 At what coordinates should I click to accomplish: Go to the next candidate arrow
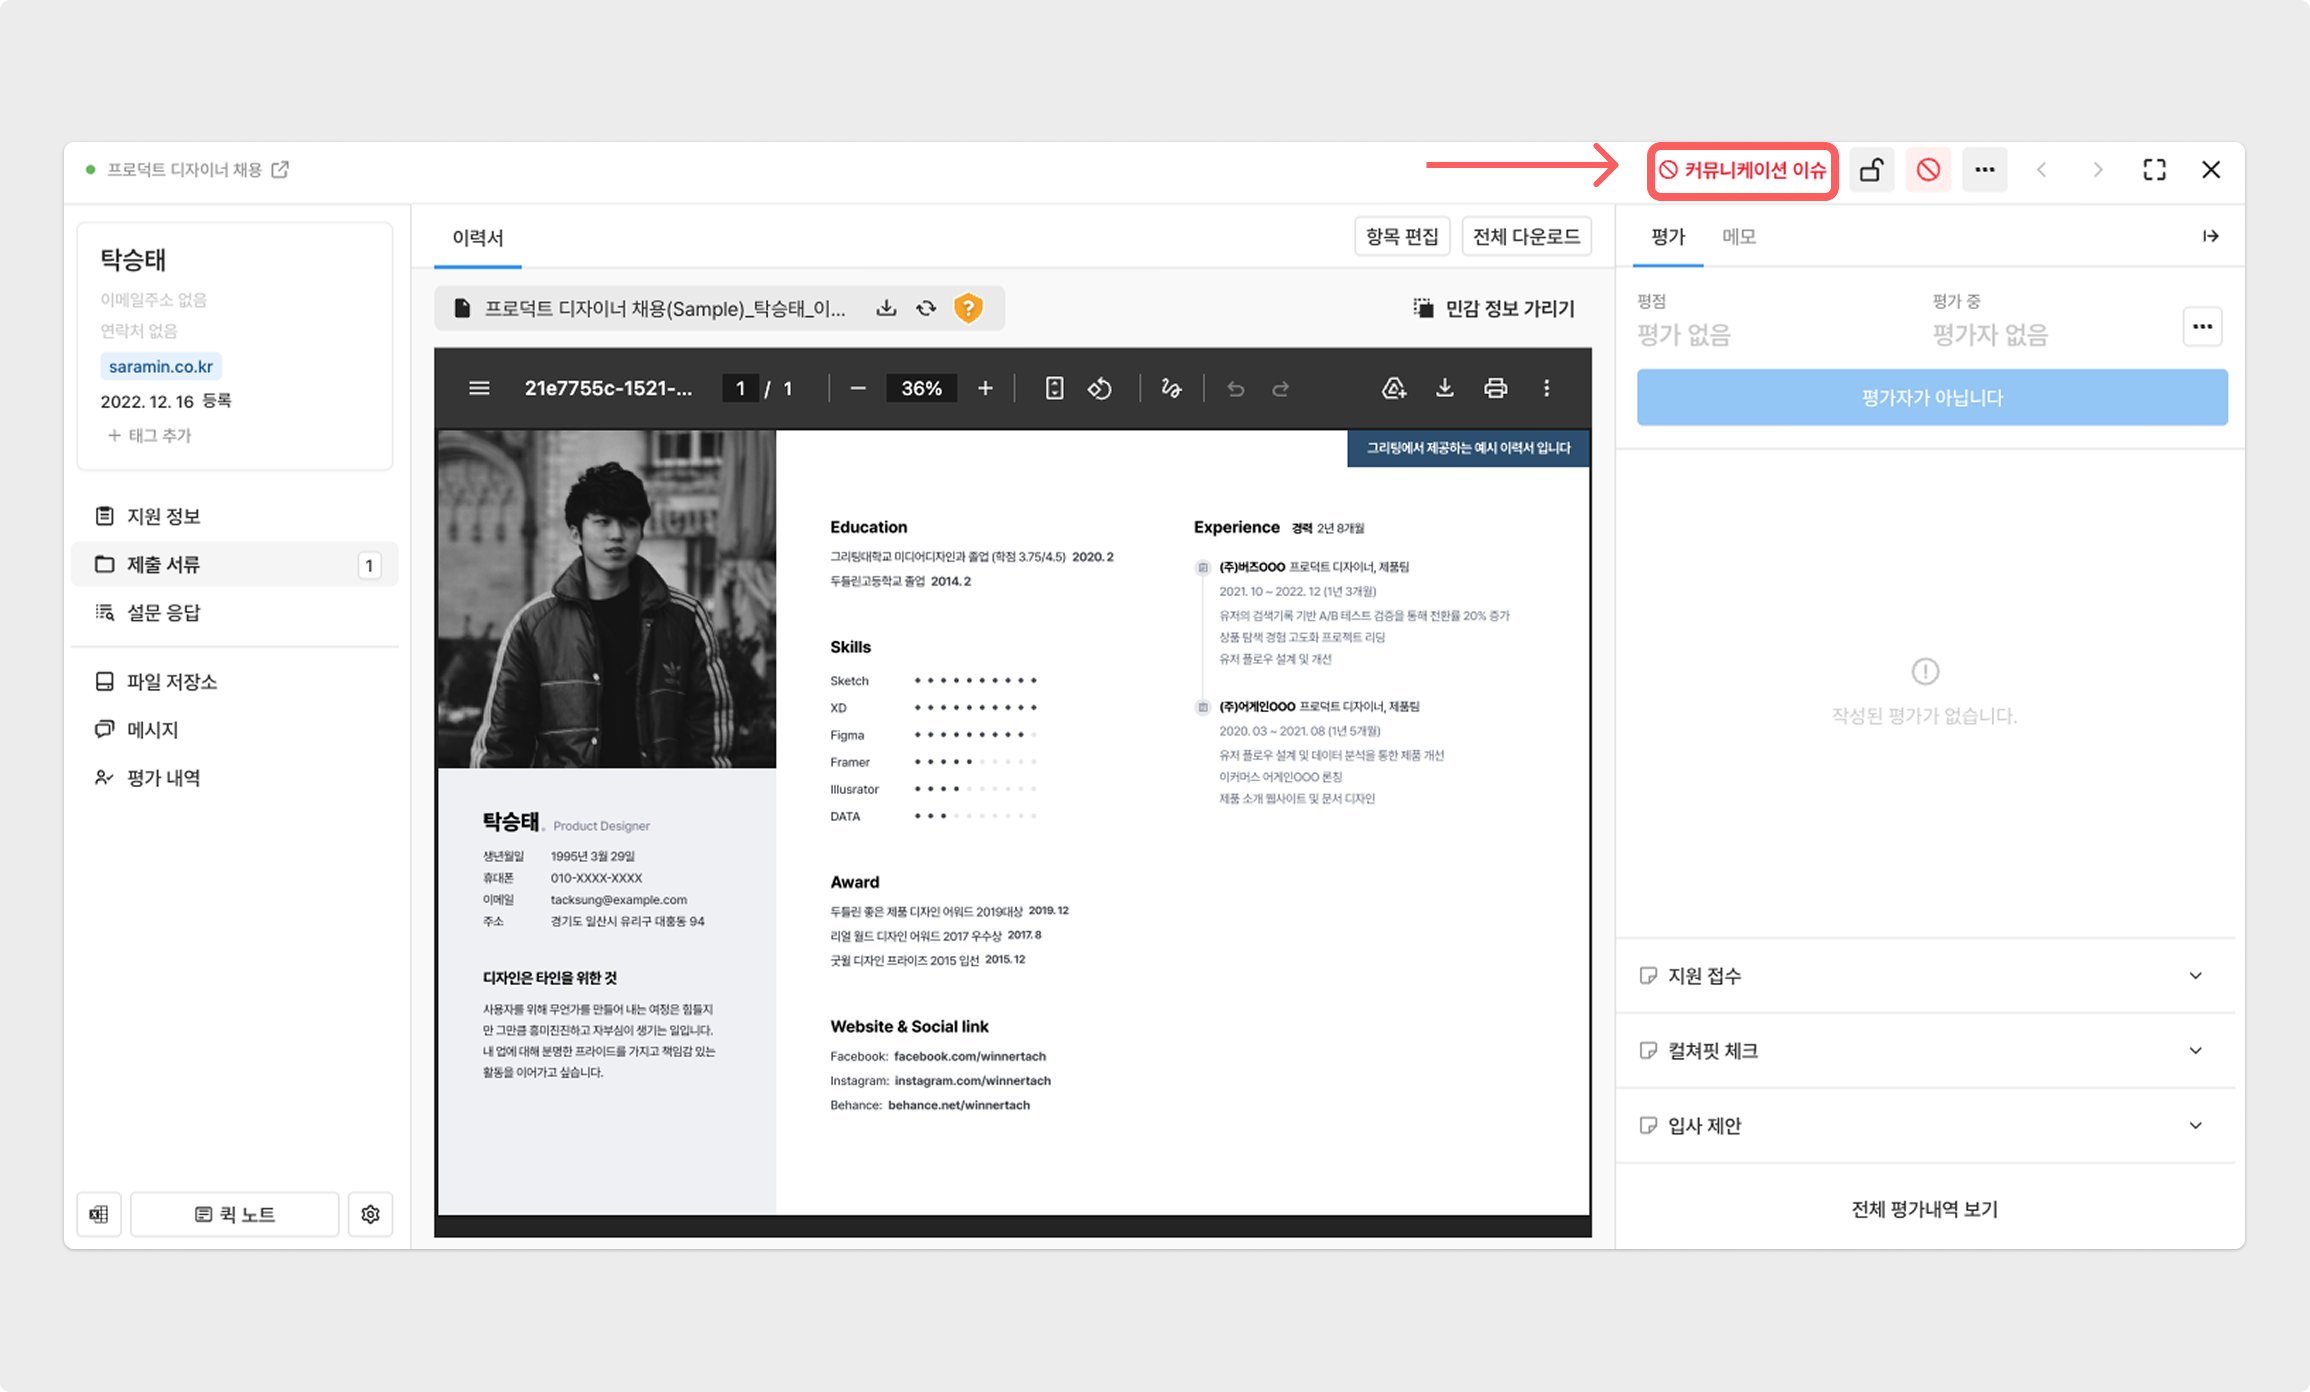coord(2098,170)
